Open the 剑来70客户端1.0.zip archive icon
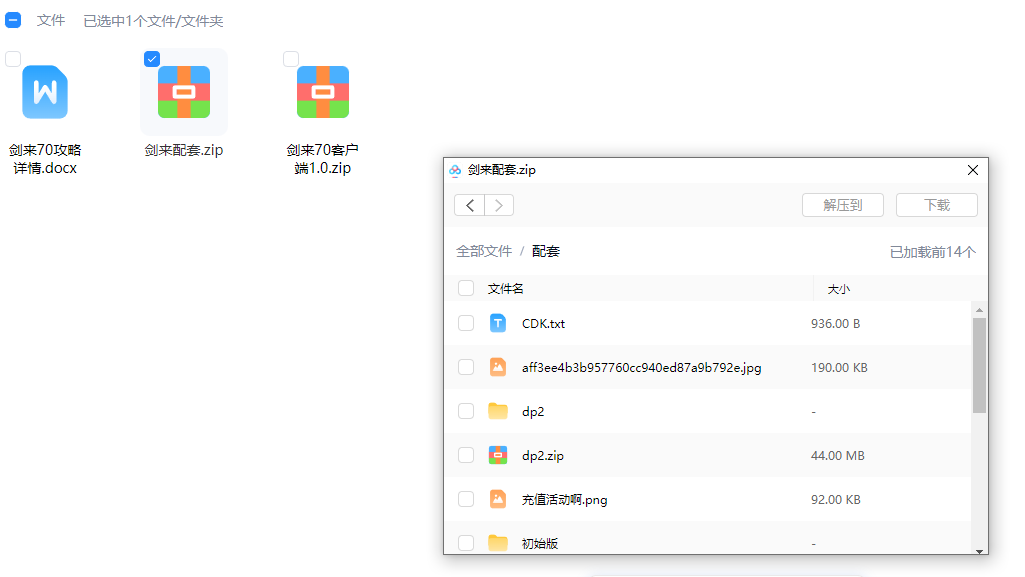Screen dimensions: 1025x577 [x=322, y=92]
